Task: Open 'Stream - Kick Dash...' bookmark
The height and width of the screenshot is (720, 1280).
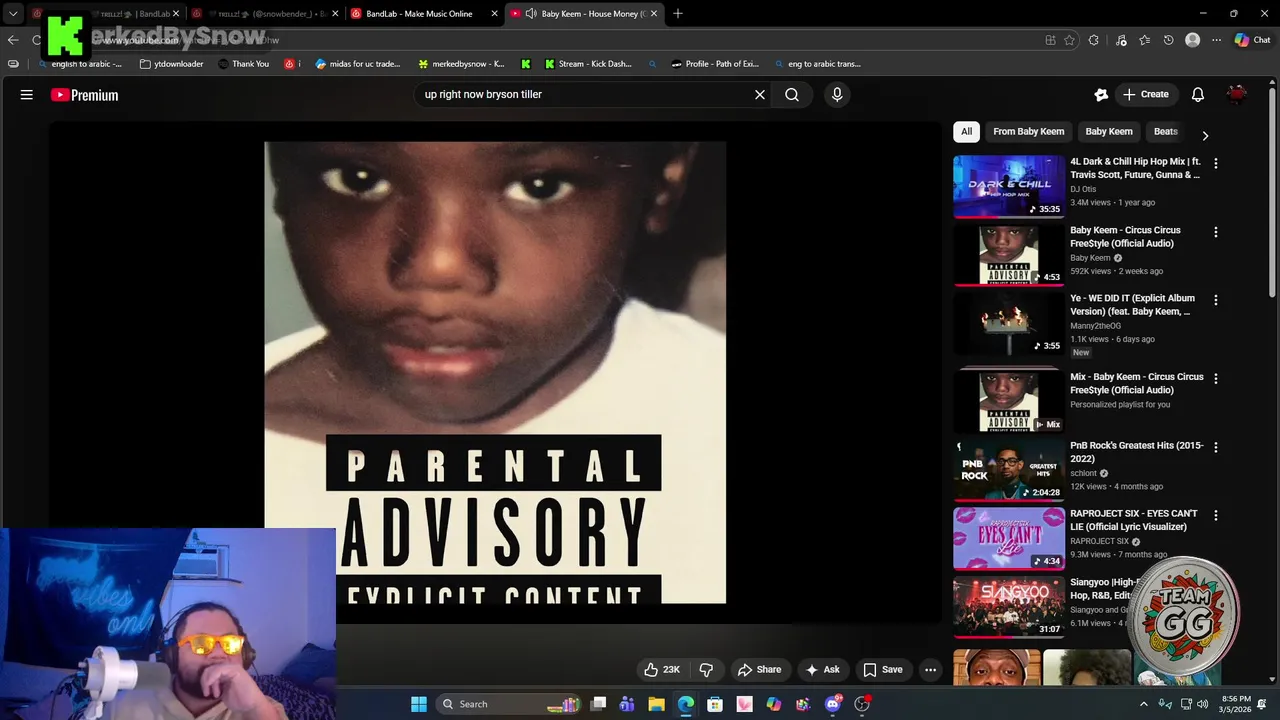Action: coord(588,64)
